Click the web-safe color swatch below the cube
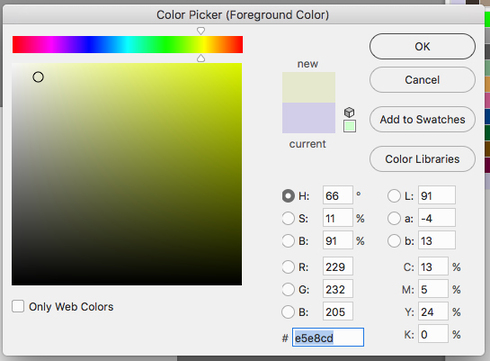The image size is (490, 361). click(349, 126)
